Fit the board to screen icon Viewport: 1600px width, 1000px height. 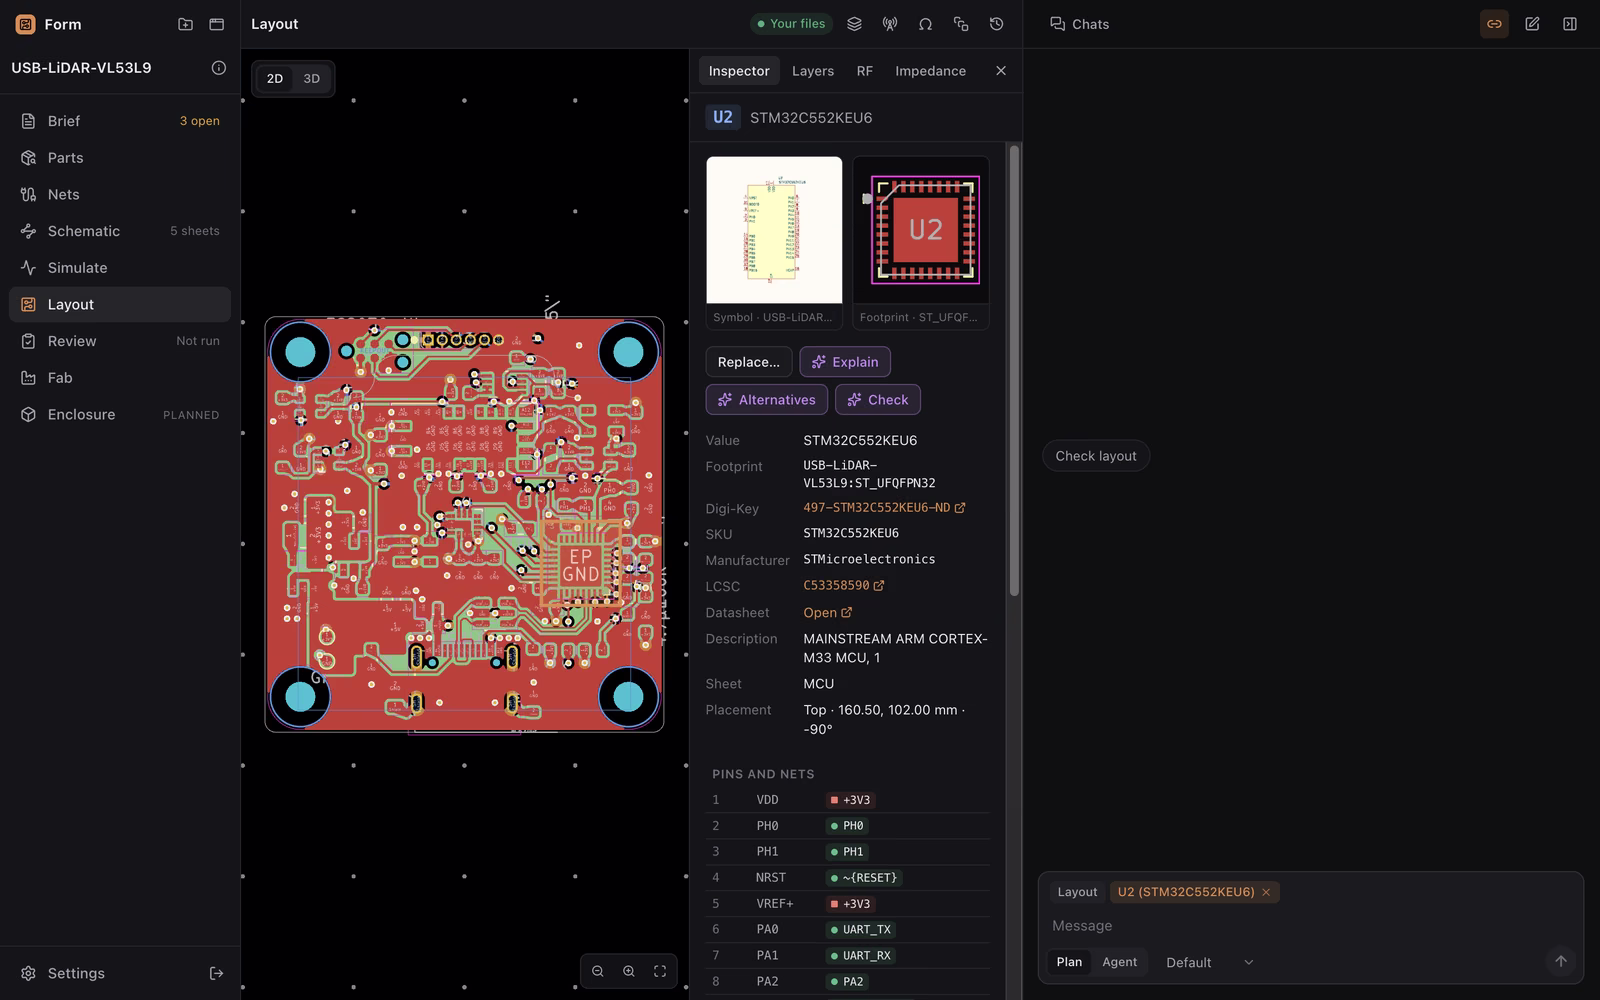click(x=660, y=971)
